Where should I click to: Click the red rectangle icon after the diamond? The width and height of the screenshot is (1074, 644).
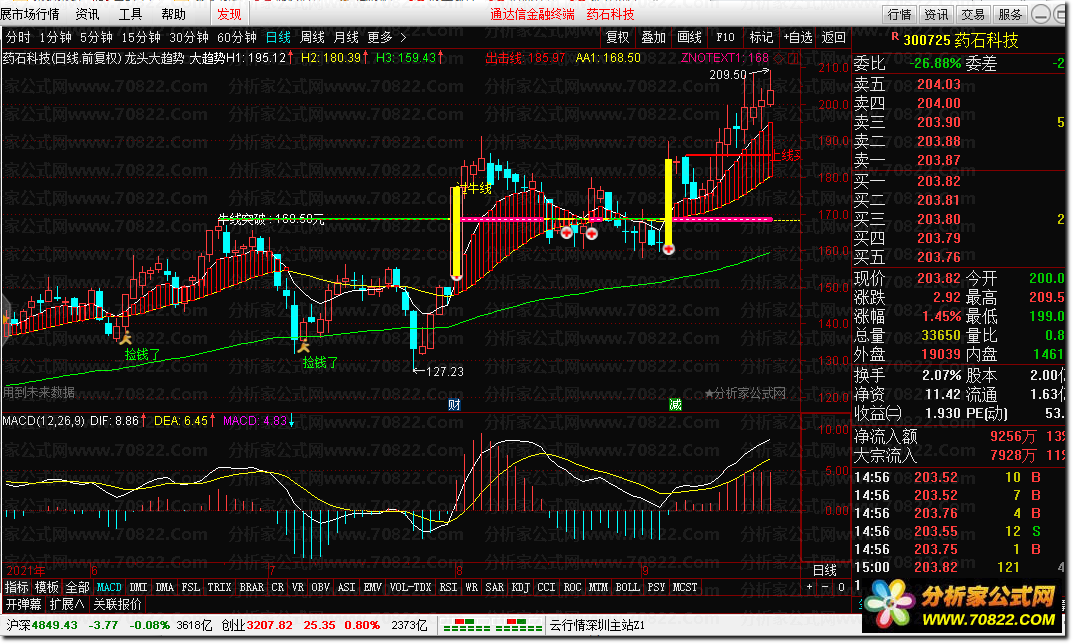click(793, 58)
